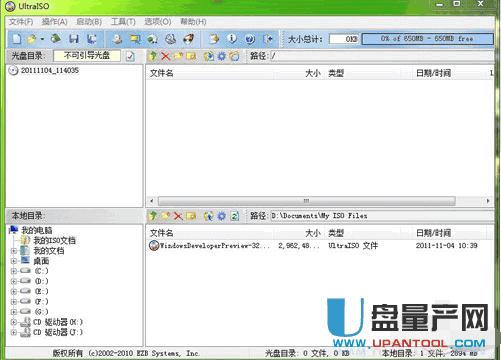This screenshot has height=360, width=501.
Task: Expand the 我的文档 tree node
Action: [14, 251]
